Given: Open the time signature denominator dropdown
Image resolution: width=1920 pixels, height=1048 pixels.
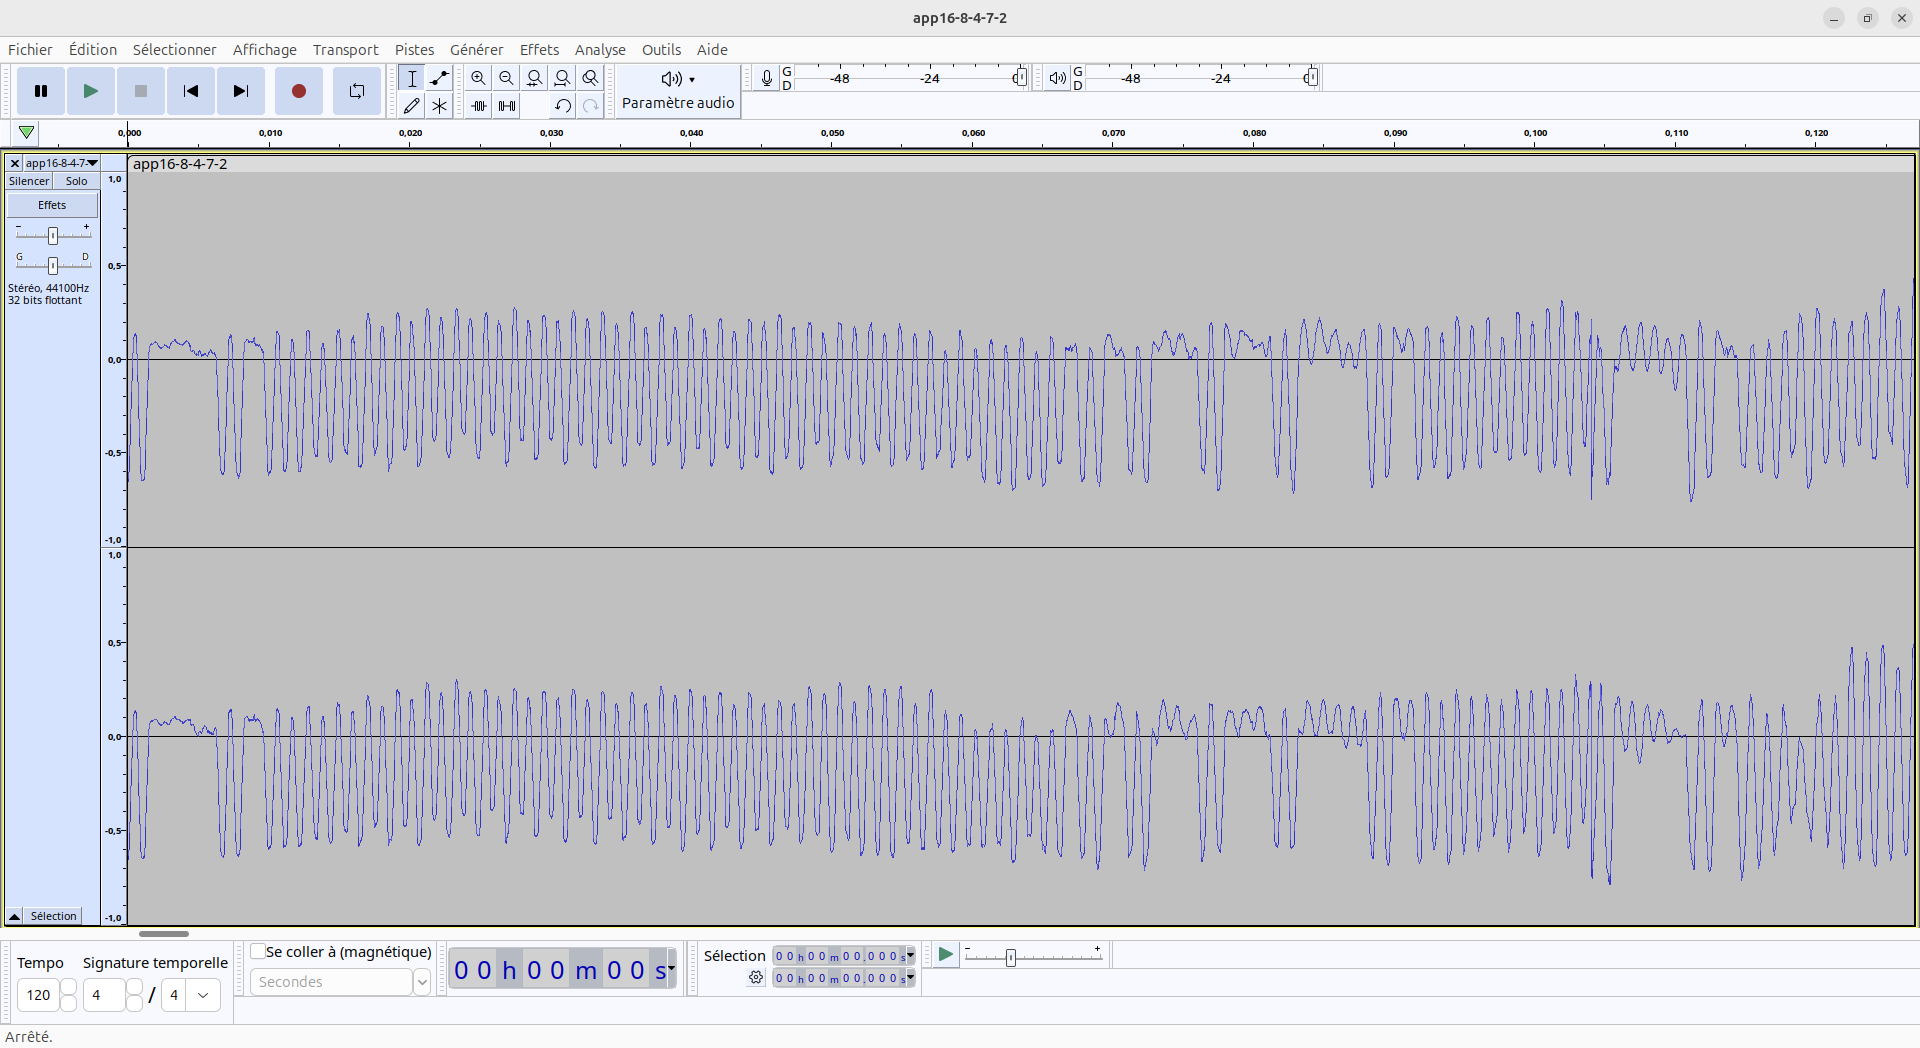Looking at the screenshot, I should coord(203,995).
